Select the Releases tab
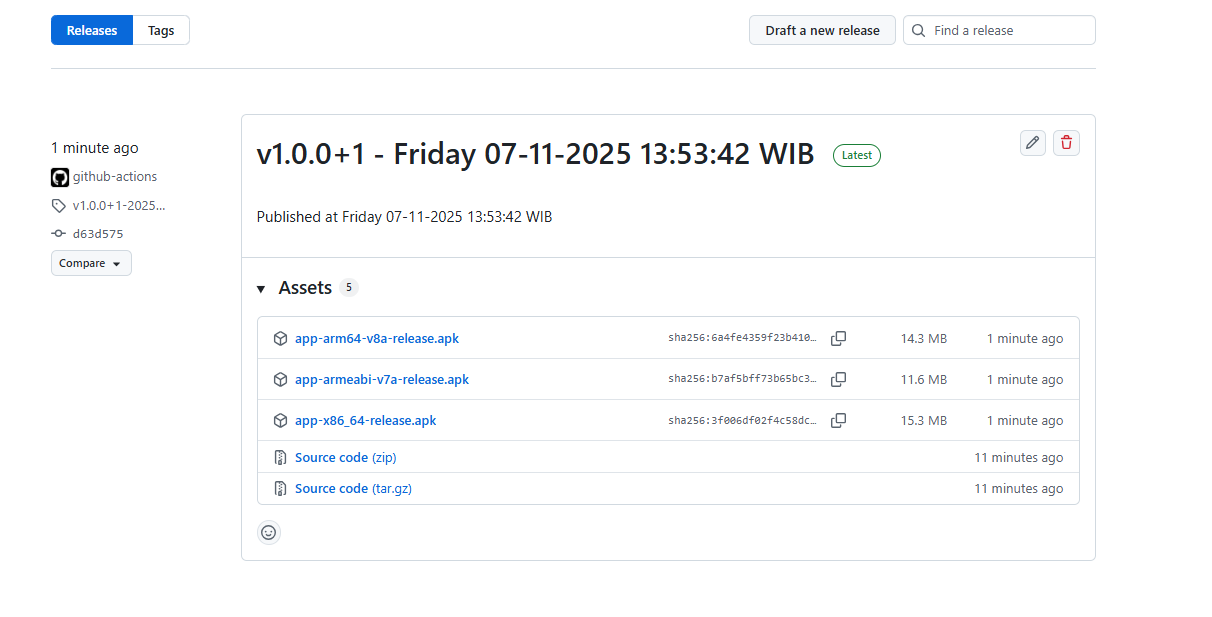The width and height of the screenshot is (1212, 617). click(x=92, y=31)
